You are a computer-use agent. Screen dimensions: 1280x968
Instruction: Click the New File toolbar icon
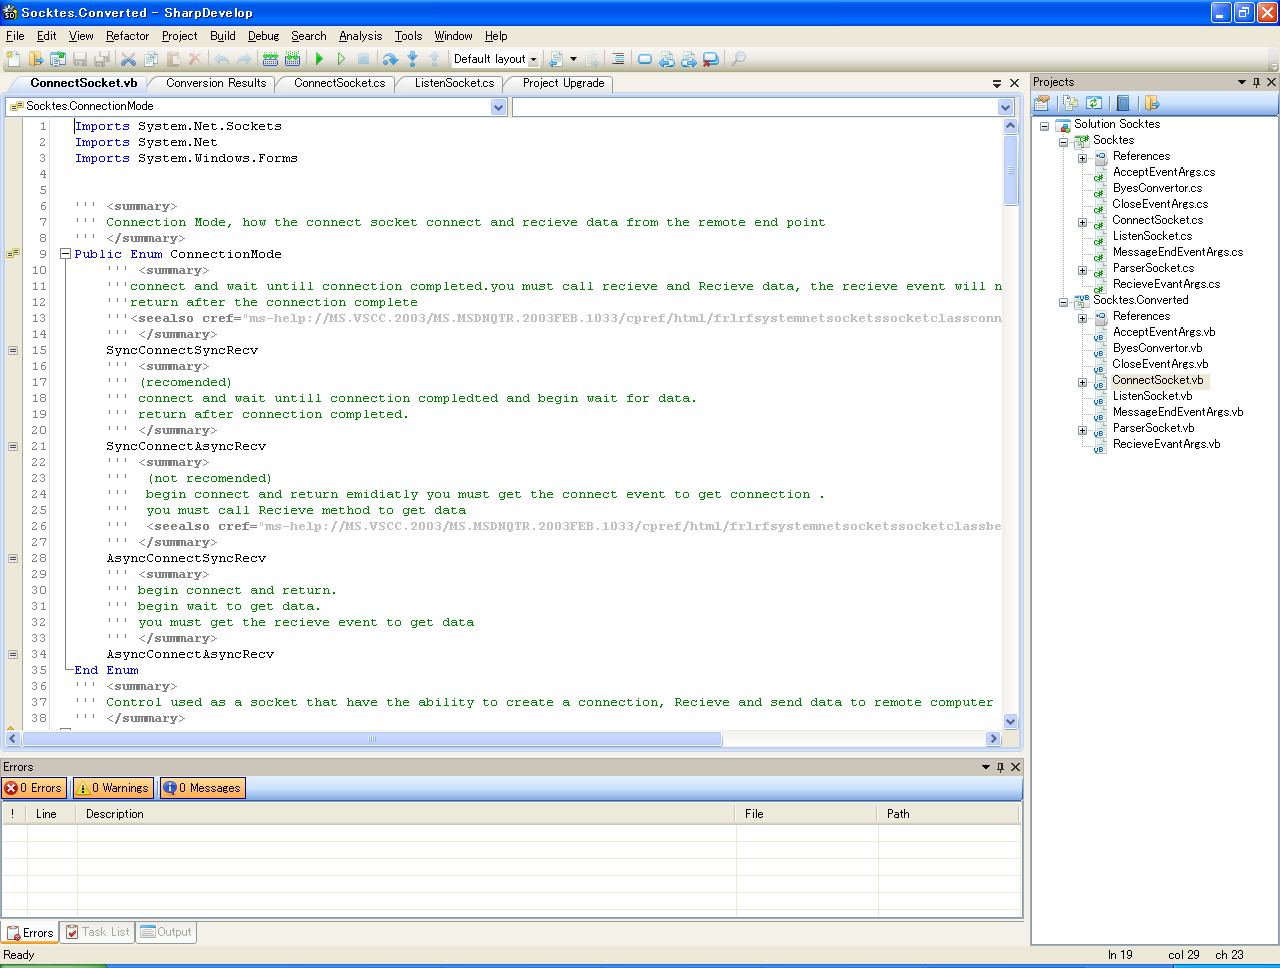pyautogui.click(x=13, y=60)
